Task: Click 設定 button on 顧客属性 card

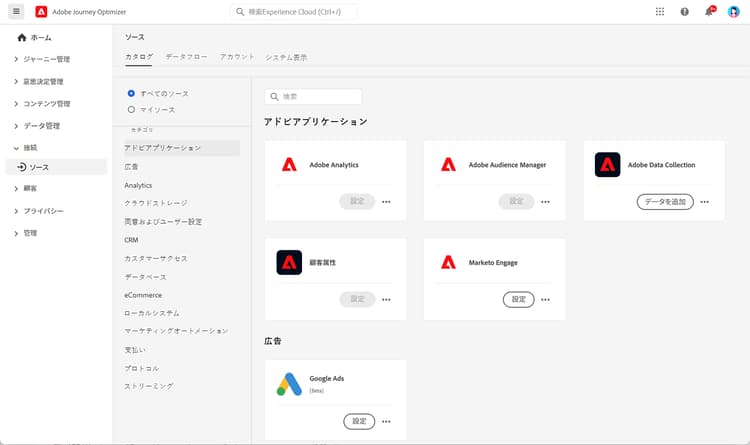Action: click(x=357, y=299)
